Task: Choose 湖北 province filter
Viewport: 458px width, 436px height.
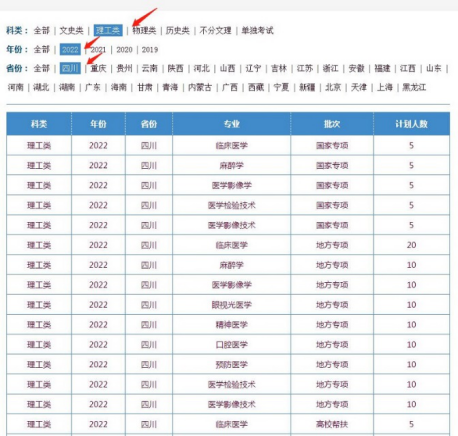Action: coord(41,88)
